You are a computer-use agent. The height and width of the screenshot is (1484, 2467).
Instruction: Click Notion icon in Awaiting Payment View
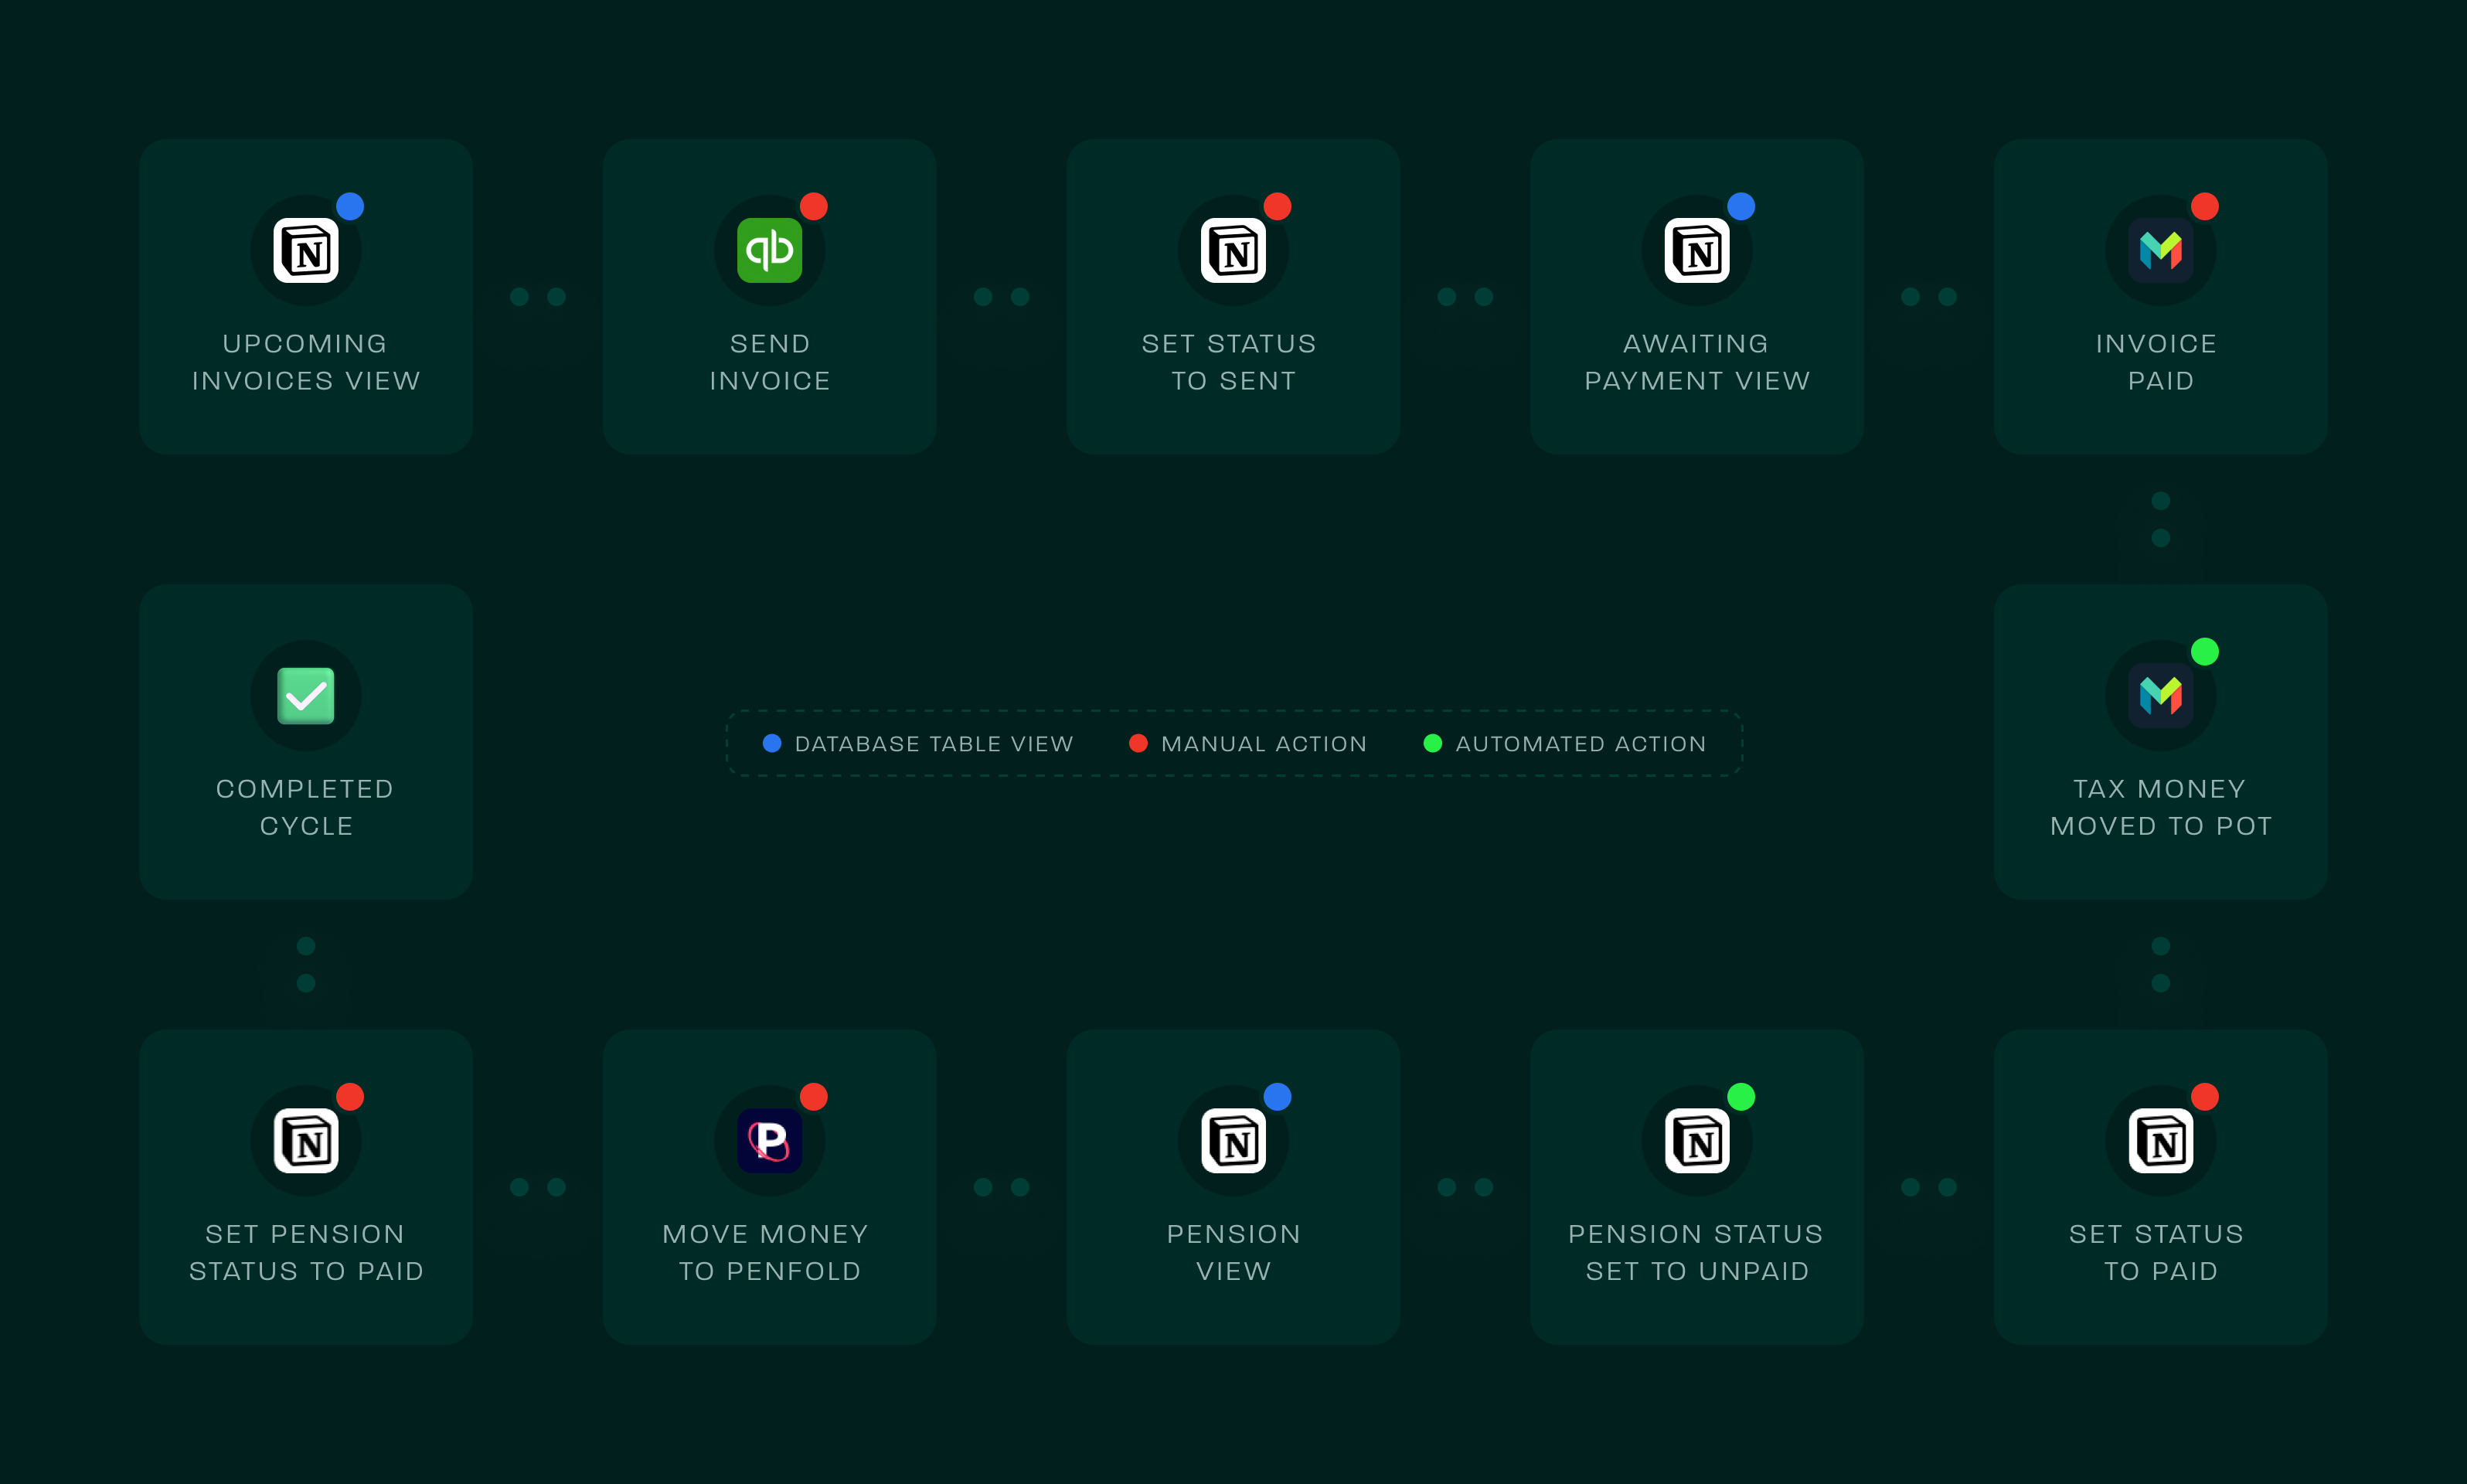point(1697,250)
